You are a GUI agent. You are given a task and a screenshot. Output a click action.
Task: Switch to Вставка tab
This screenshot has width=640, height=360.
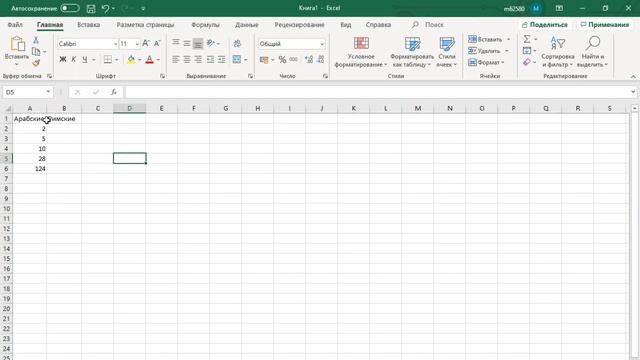pyautogui.click(x=89, y=25)
